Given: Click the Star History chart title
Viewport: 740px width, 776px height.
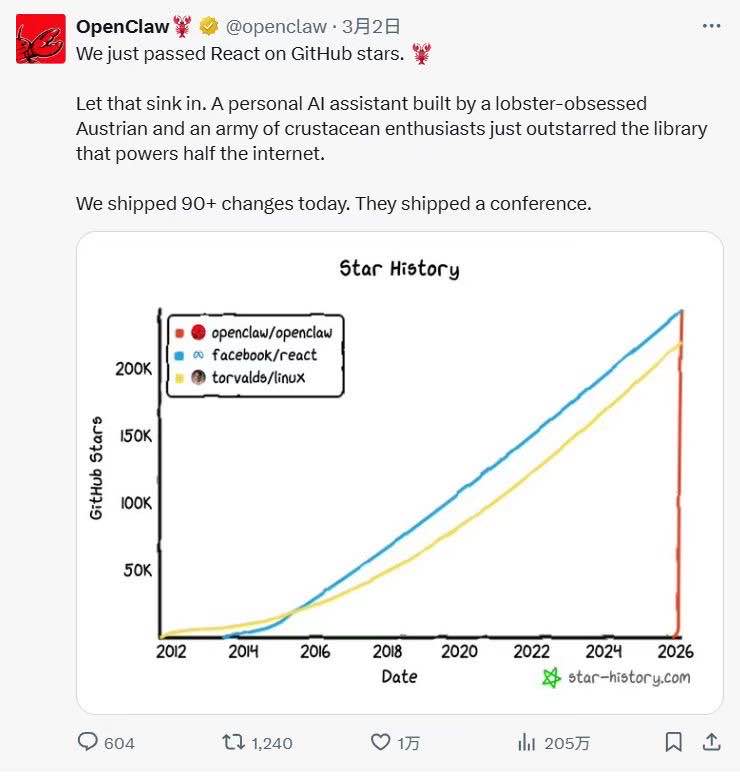Looking at the screenshot, I should (x=399, y=268).
